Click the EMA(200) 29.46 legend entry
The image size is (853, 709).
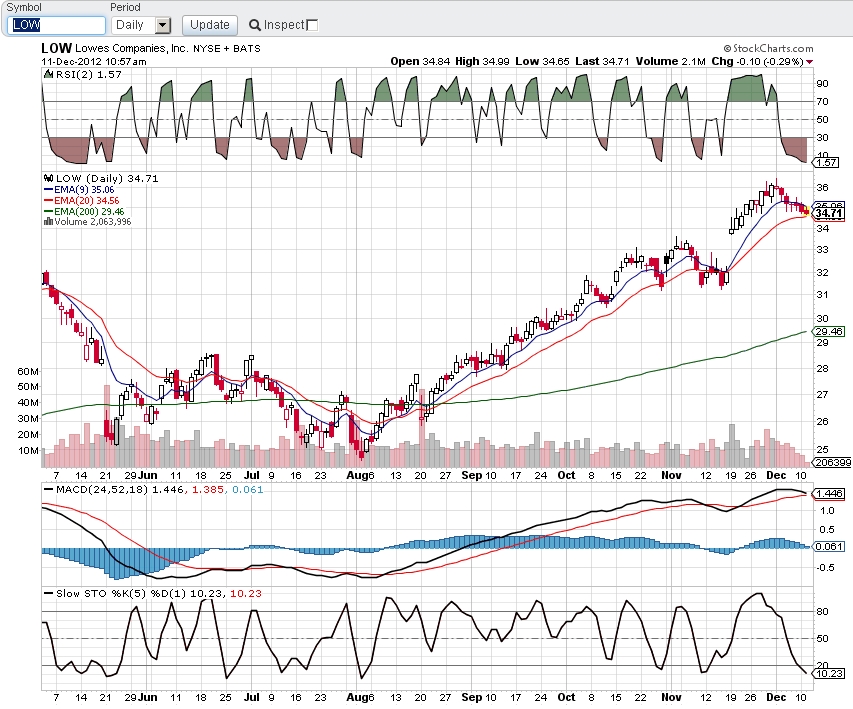click(84, 211)
